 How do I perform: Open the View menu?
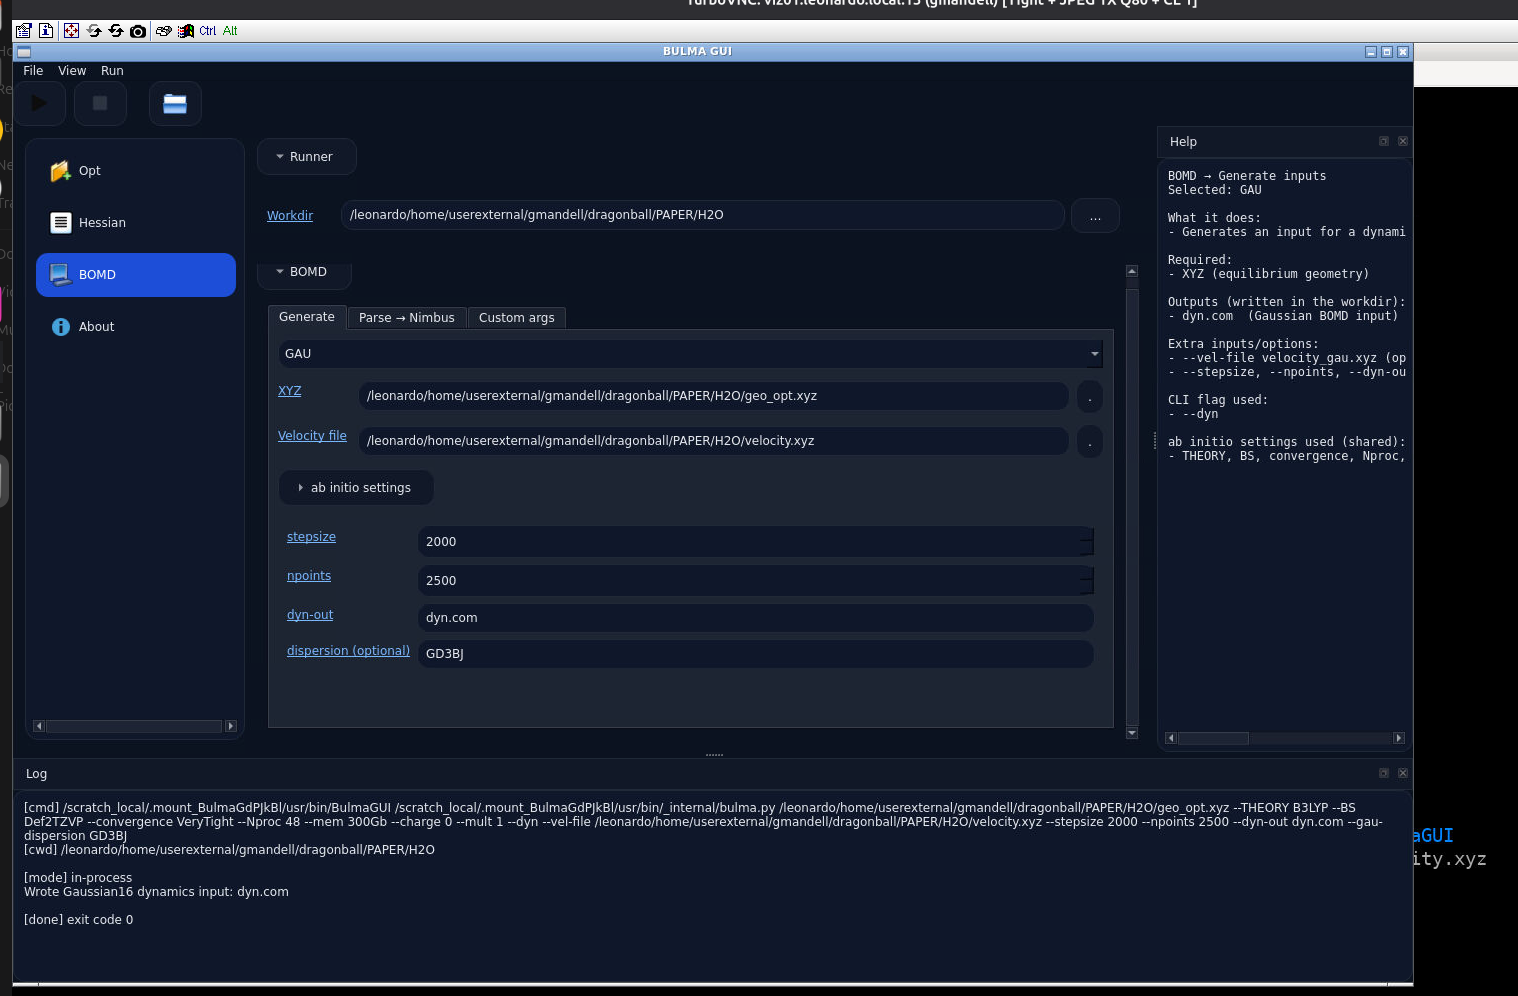coord(72,71)
